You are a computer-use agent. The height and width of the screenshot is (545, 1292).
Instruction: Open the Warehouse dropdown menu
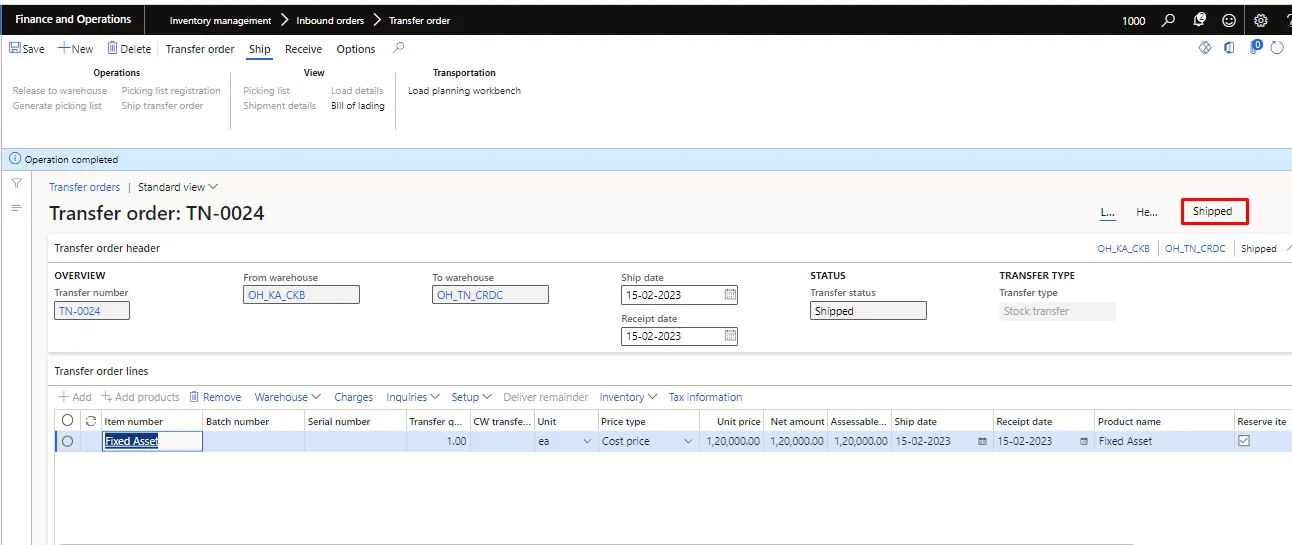(288, 397)
